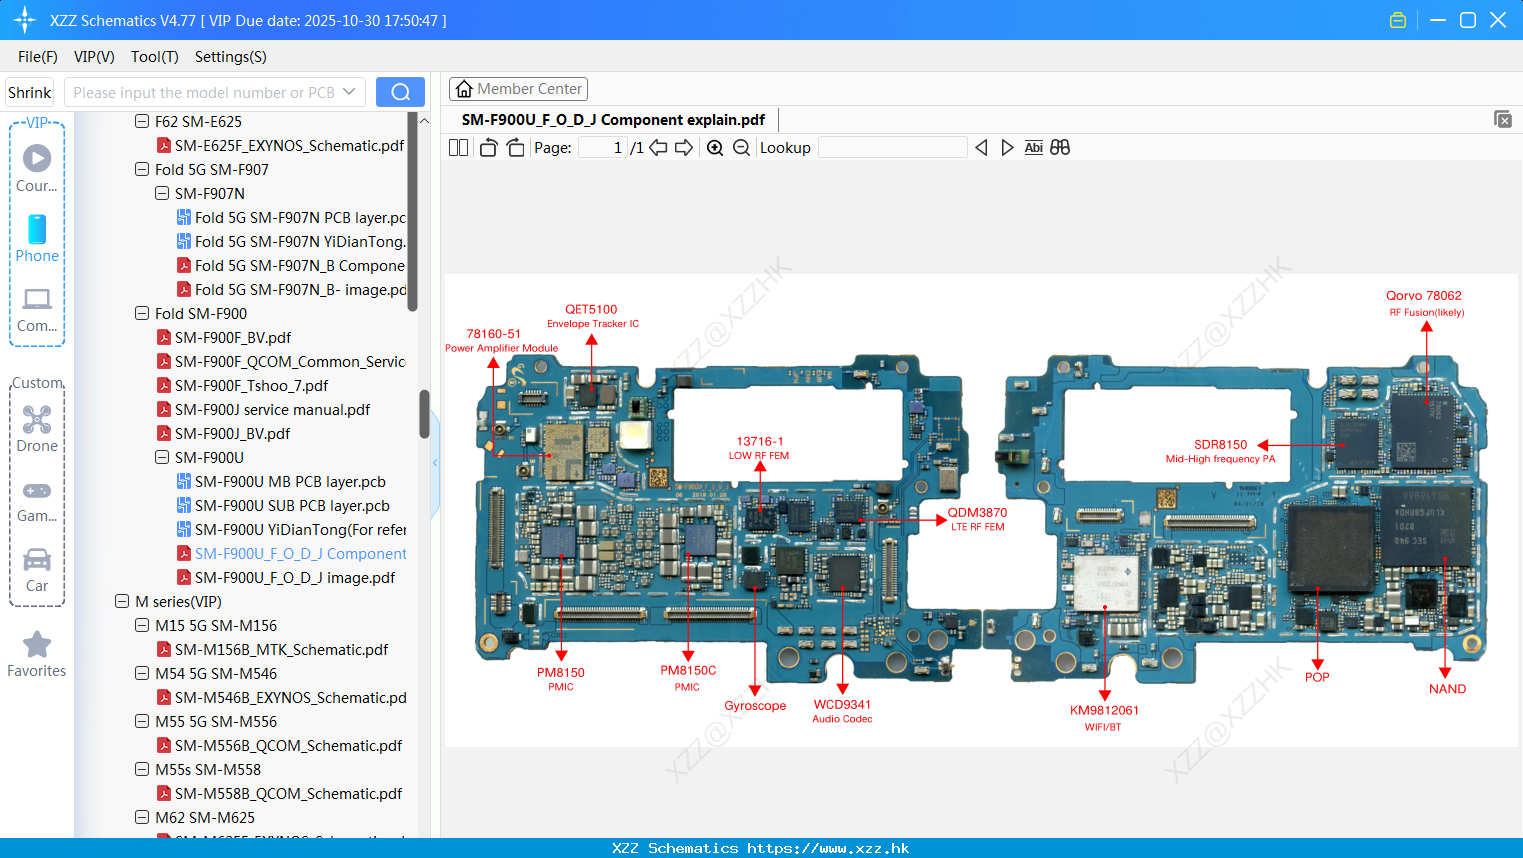The width and height of the screenshot is (1523, 858).
Task: Open SM-M558B_QCOM_Schematic.pdf
Action: pos(279,794)
